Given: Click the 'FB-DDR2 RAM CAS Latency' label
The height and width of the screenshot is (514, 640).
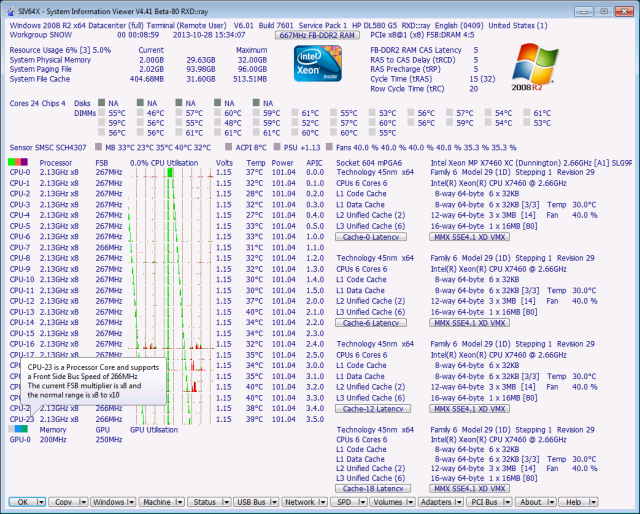Looking at the screenshot, I should [416, 50].
